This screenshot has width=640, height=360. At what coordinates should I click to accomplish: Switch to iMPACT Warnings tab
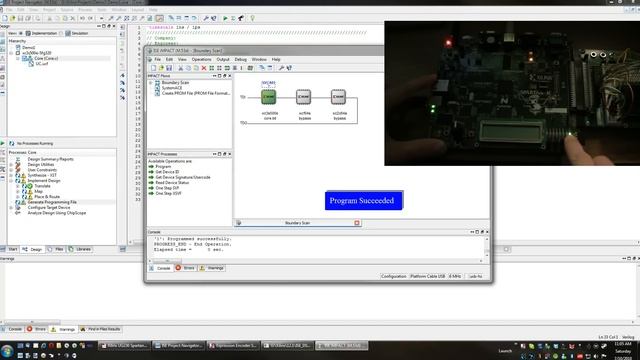211,268
